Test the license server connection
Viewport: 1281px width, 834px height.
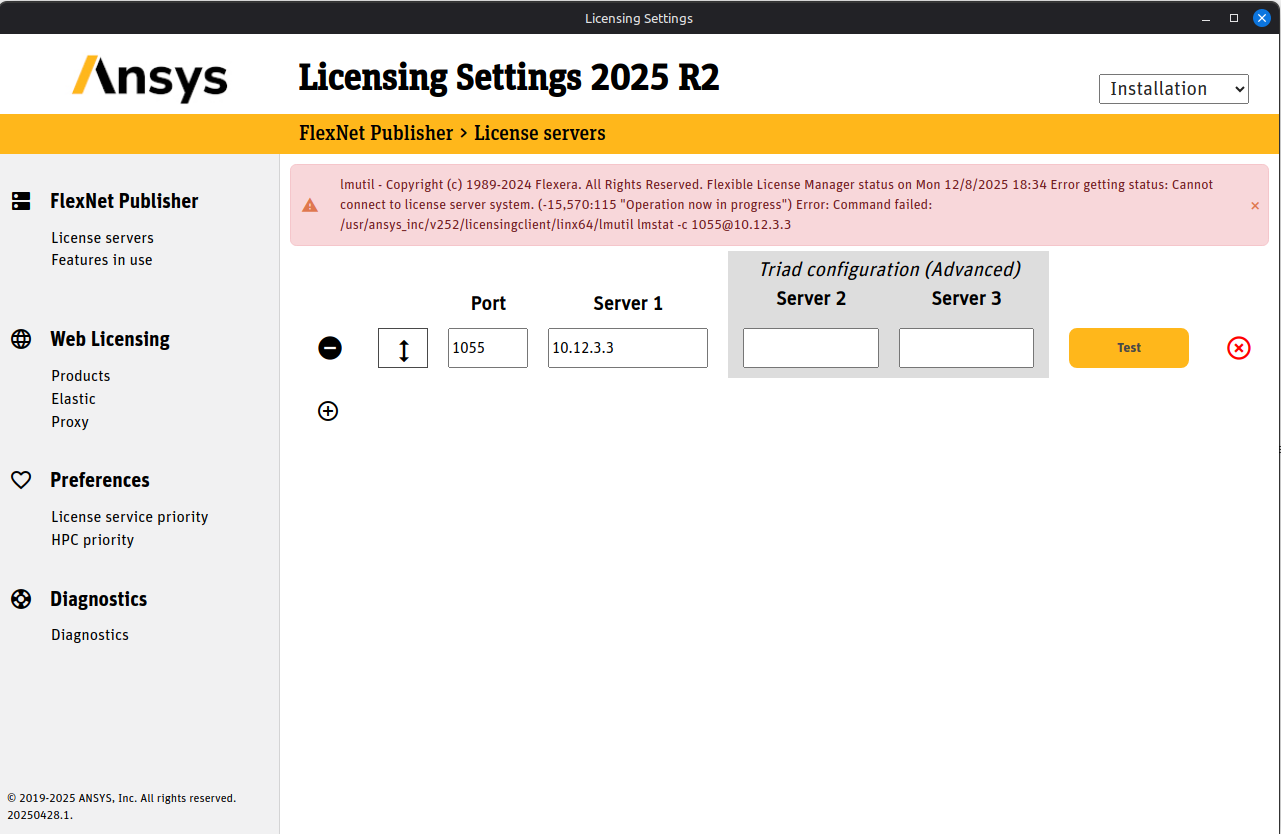point(1129,348)
